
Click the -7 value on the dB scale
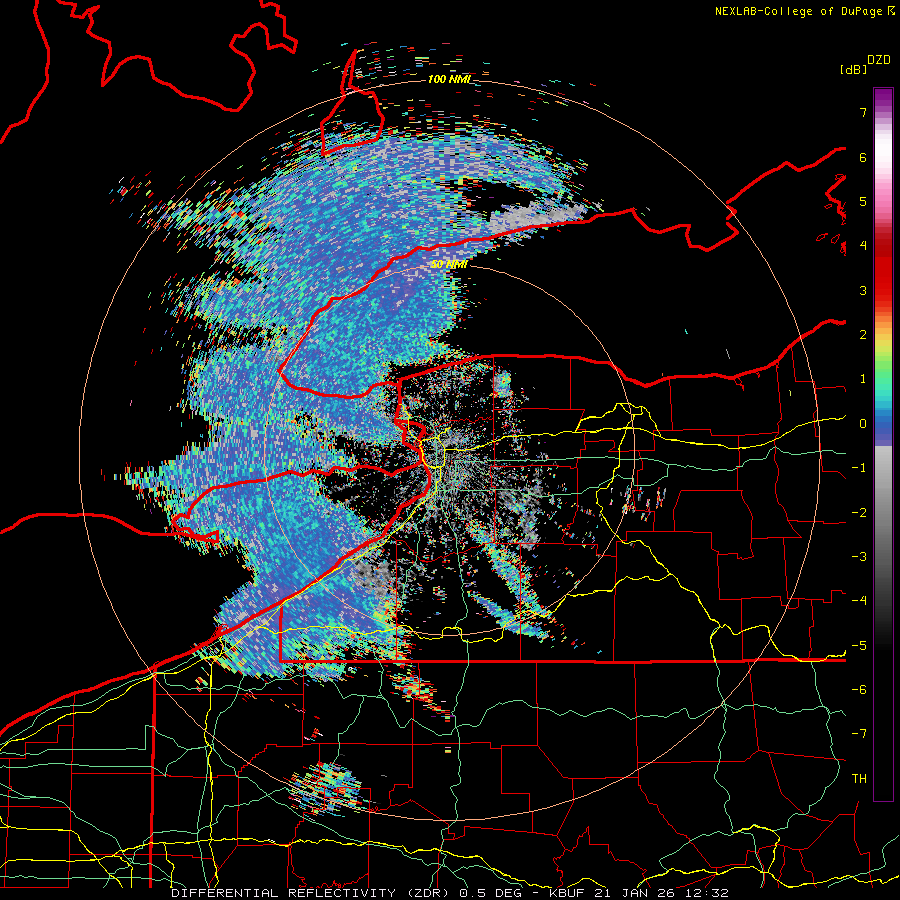coord(859,734)
